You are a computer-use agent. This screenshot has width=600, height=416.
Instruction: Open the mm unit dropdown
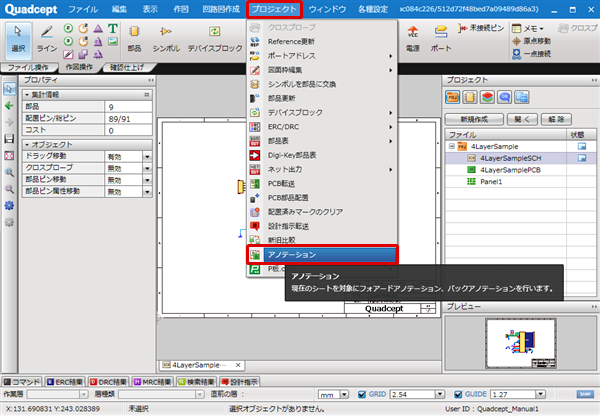click(344, 394)
